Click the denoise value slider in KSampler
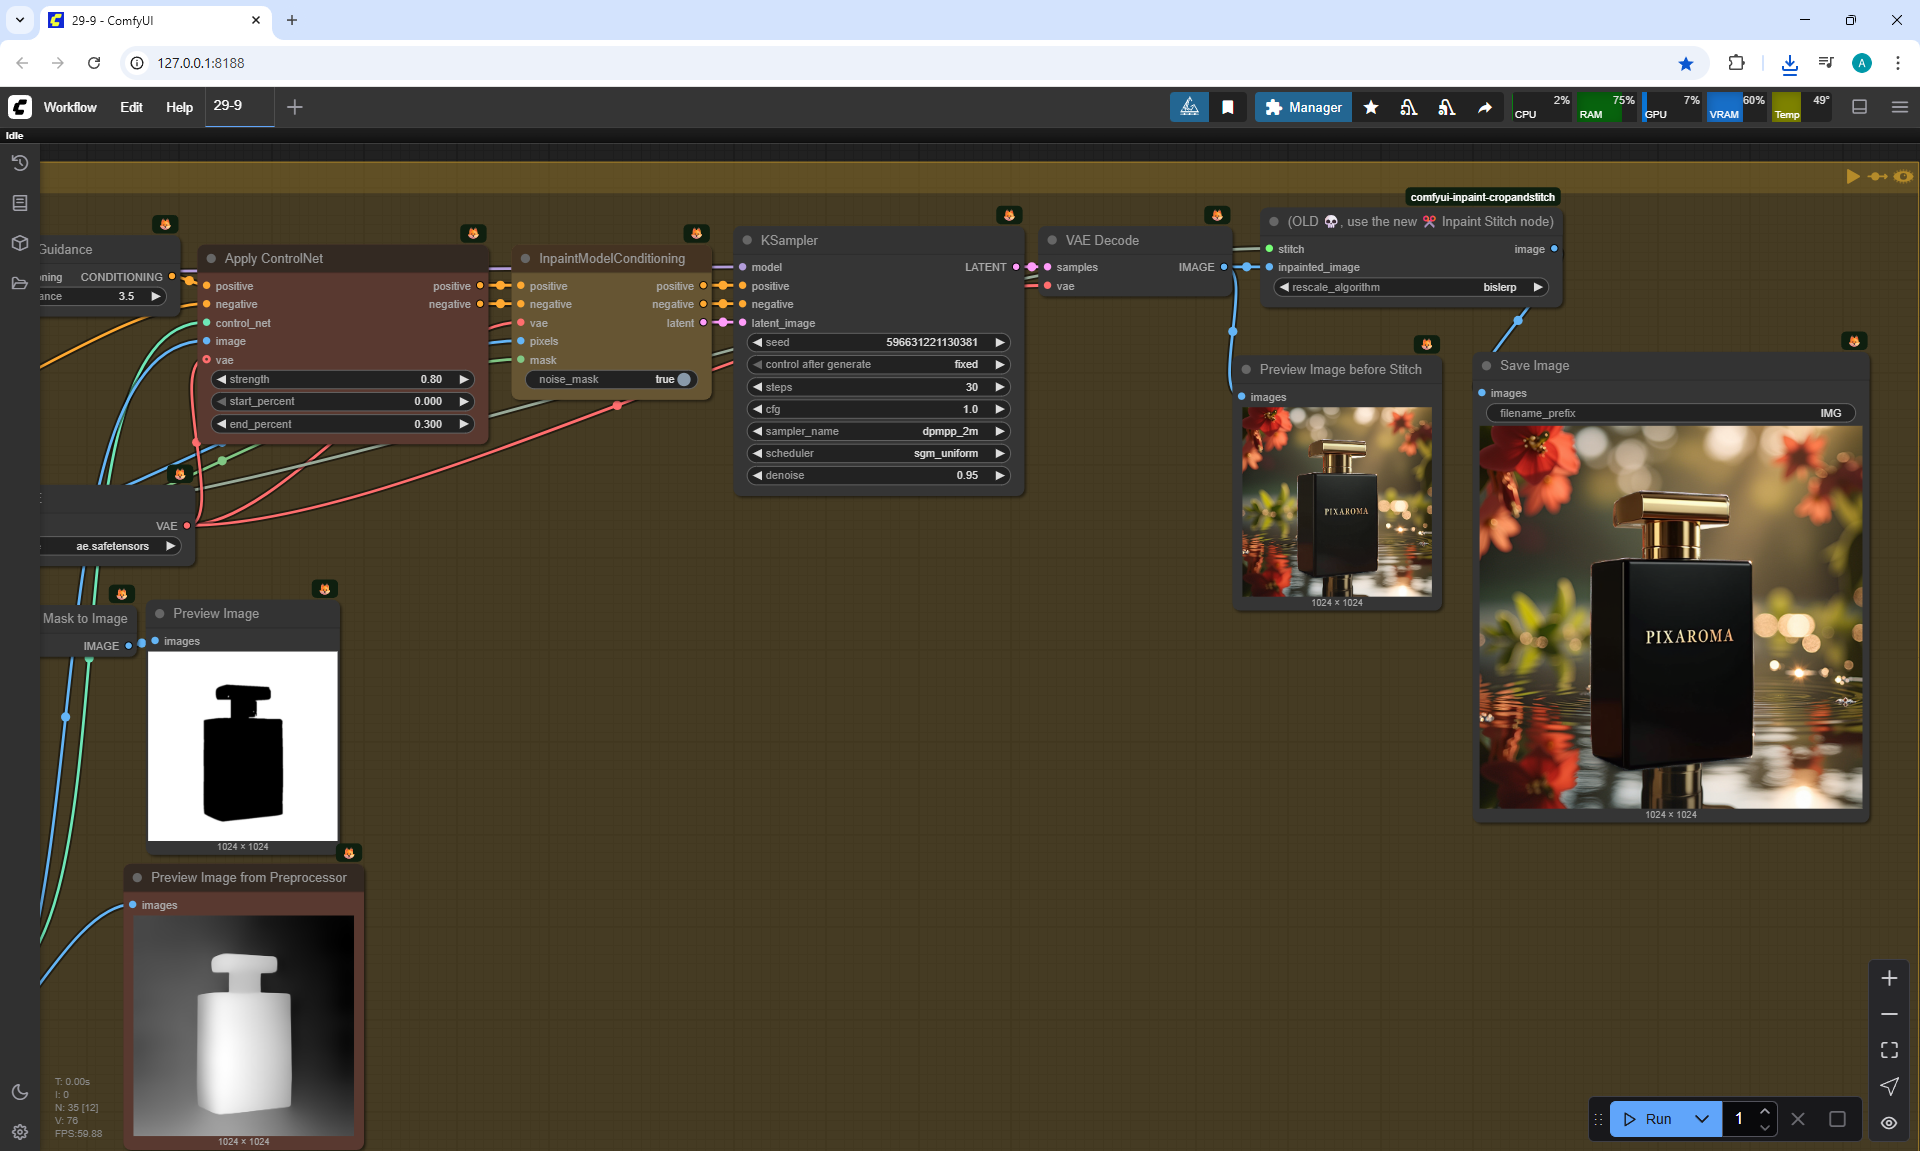 (877, 475)
